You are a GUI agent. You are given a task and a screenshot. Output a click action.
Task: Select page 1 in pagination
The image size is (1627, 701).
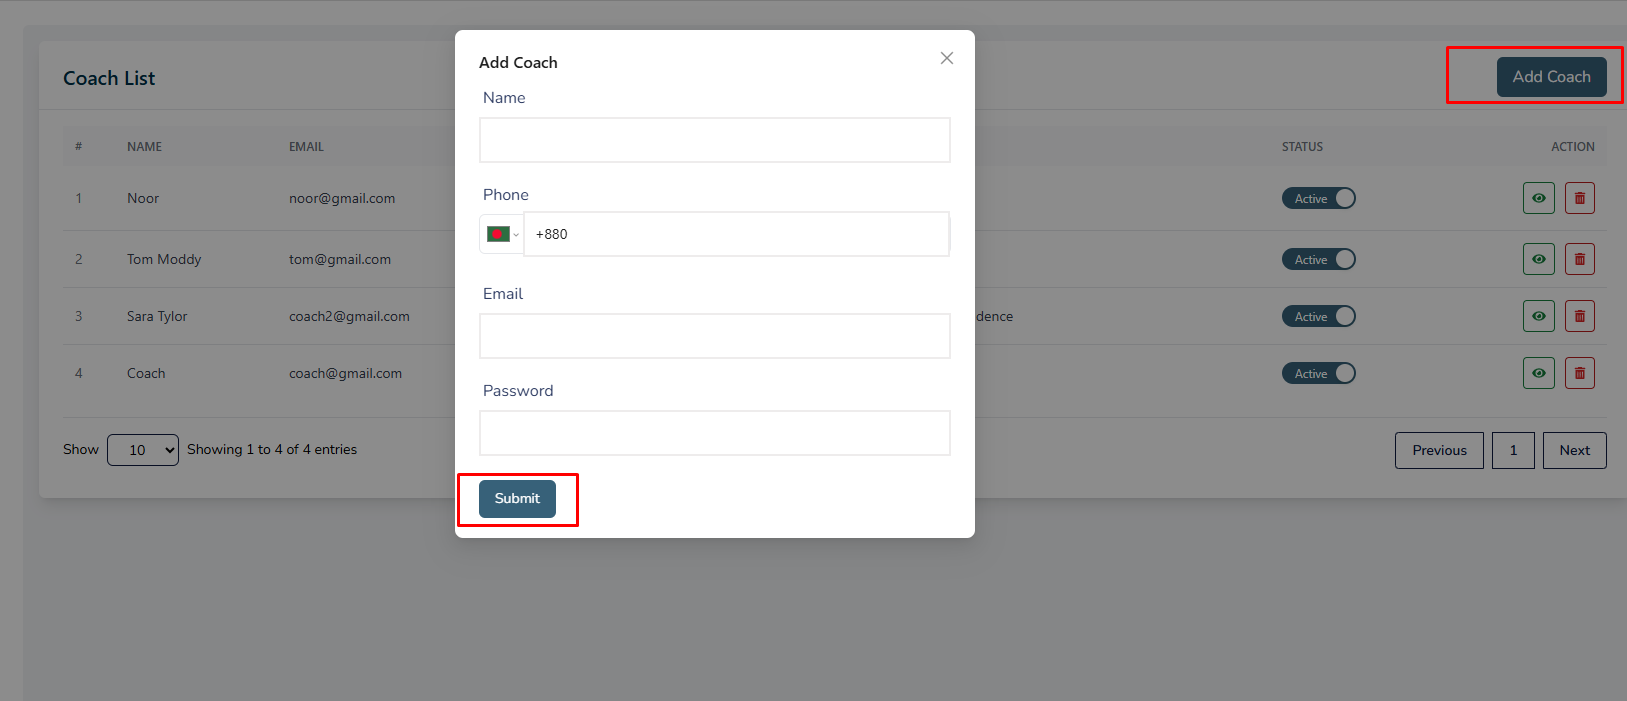[x=1513, y=450]
